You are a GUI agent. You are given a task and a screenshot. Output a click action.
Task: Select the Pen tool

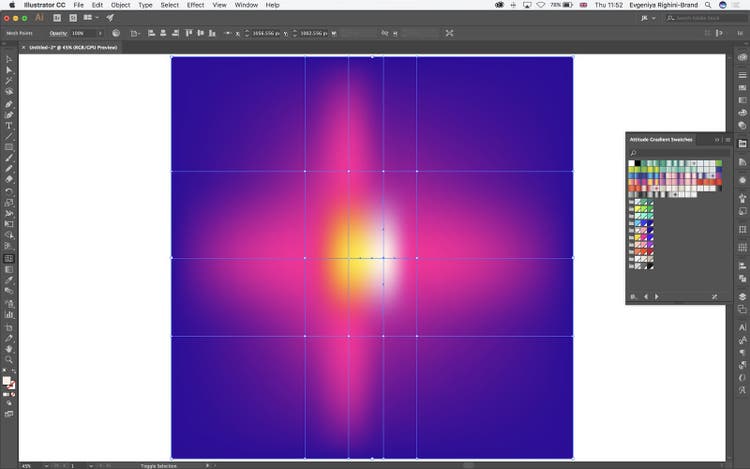(9, 104)
